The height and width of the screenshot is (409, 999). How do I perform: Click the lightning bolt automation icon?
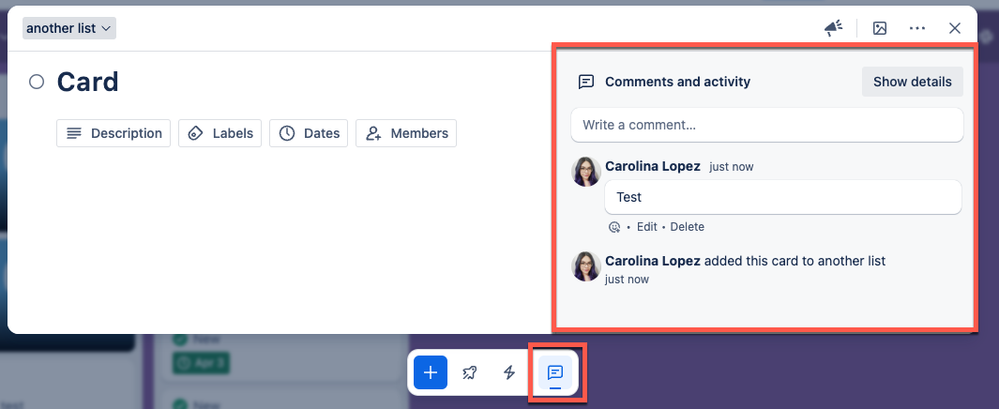click(x=508, y=372)
